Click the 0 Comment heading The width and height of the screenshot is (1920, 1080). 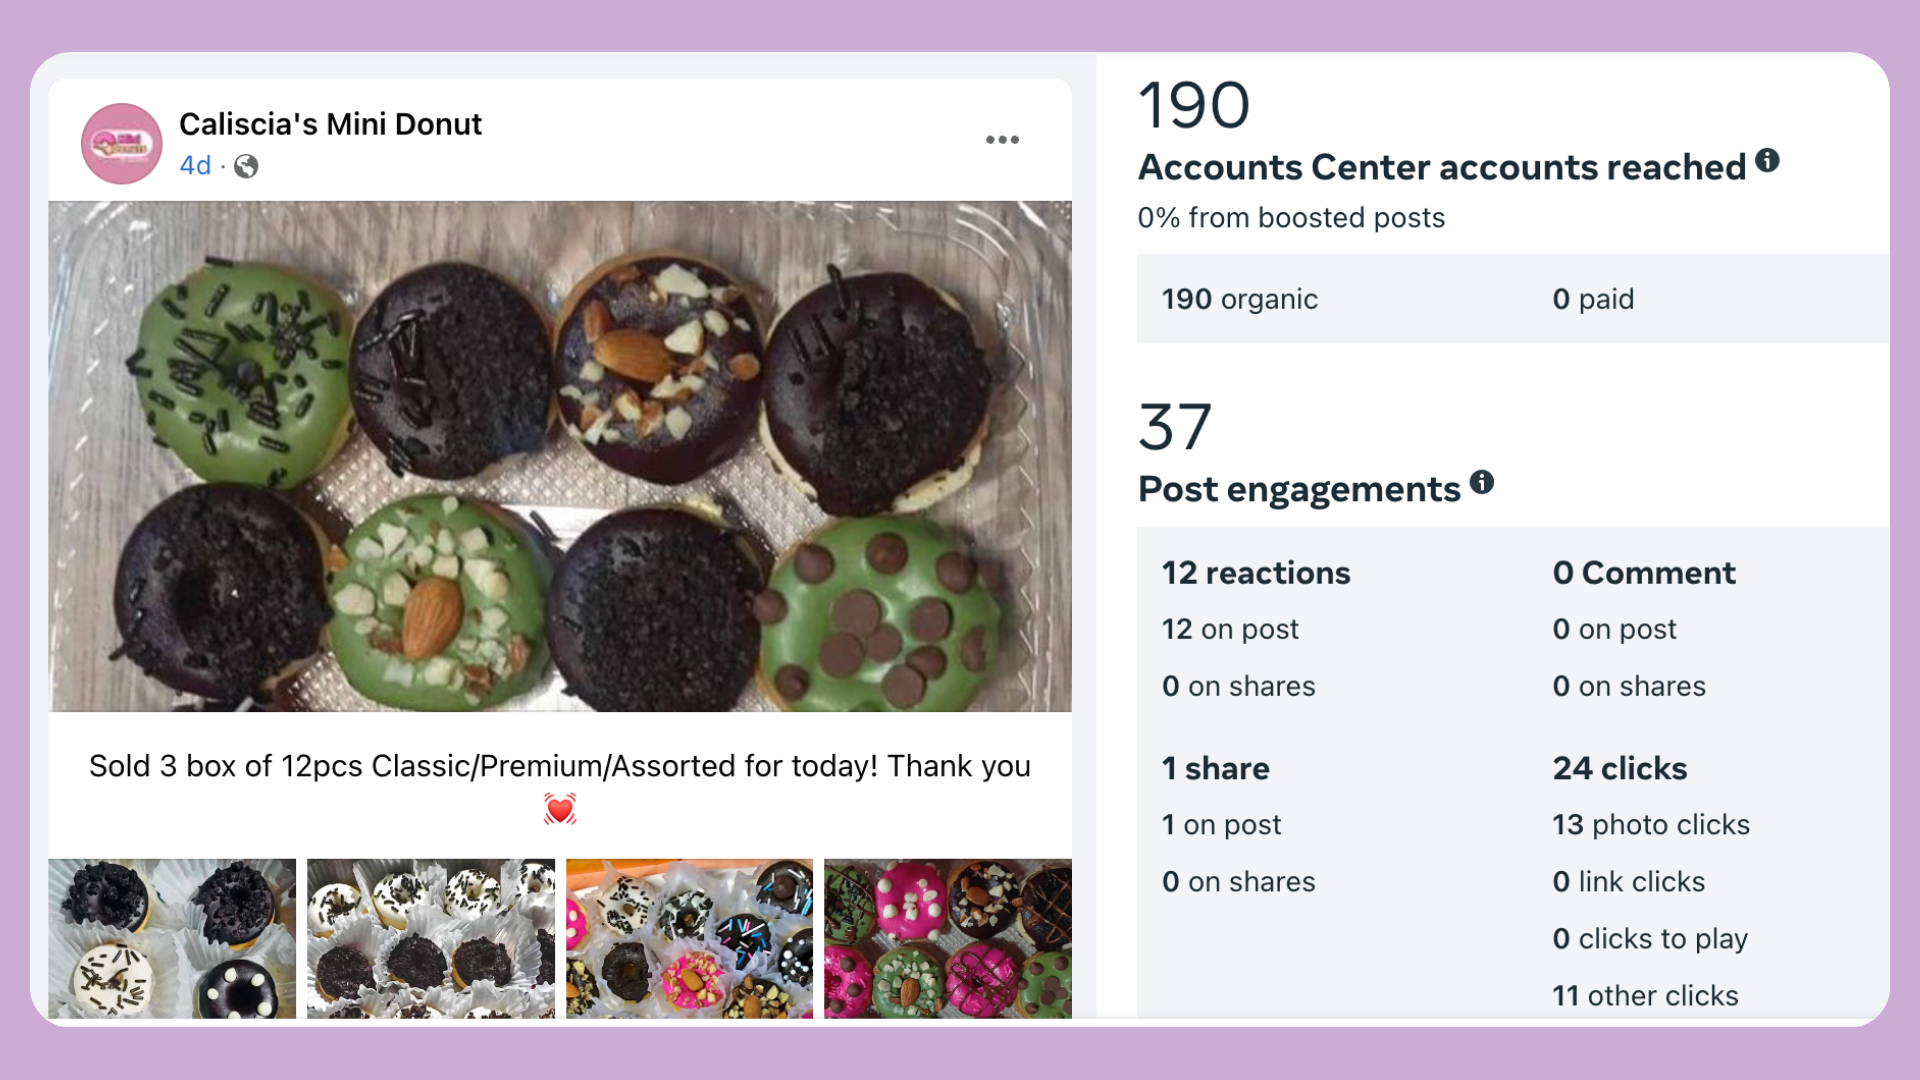coord(1643,573)
